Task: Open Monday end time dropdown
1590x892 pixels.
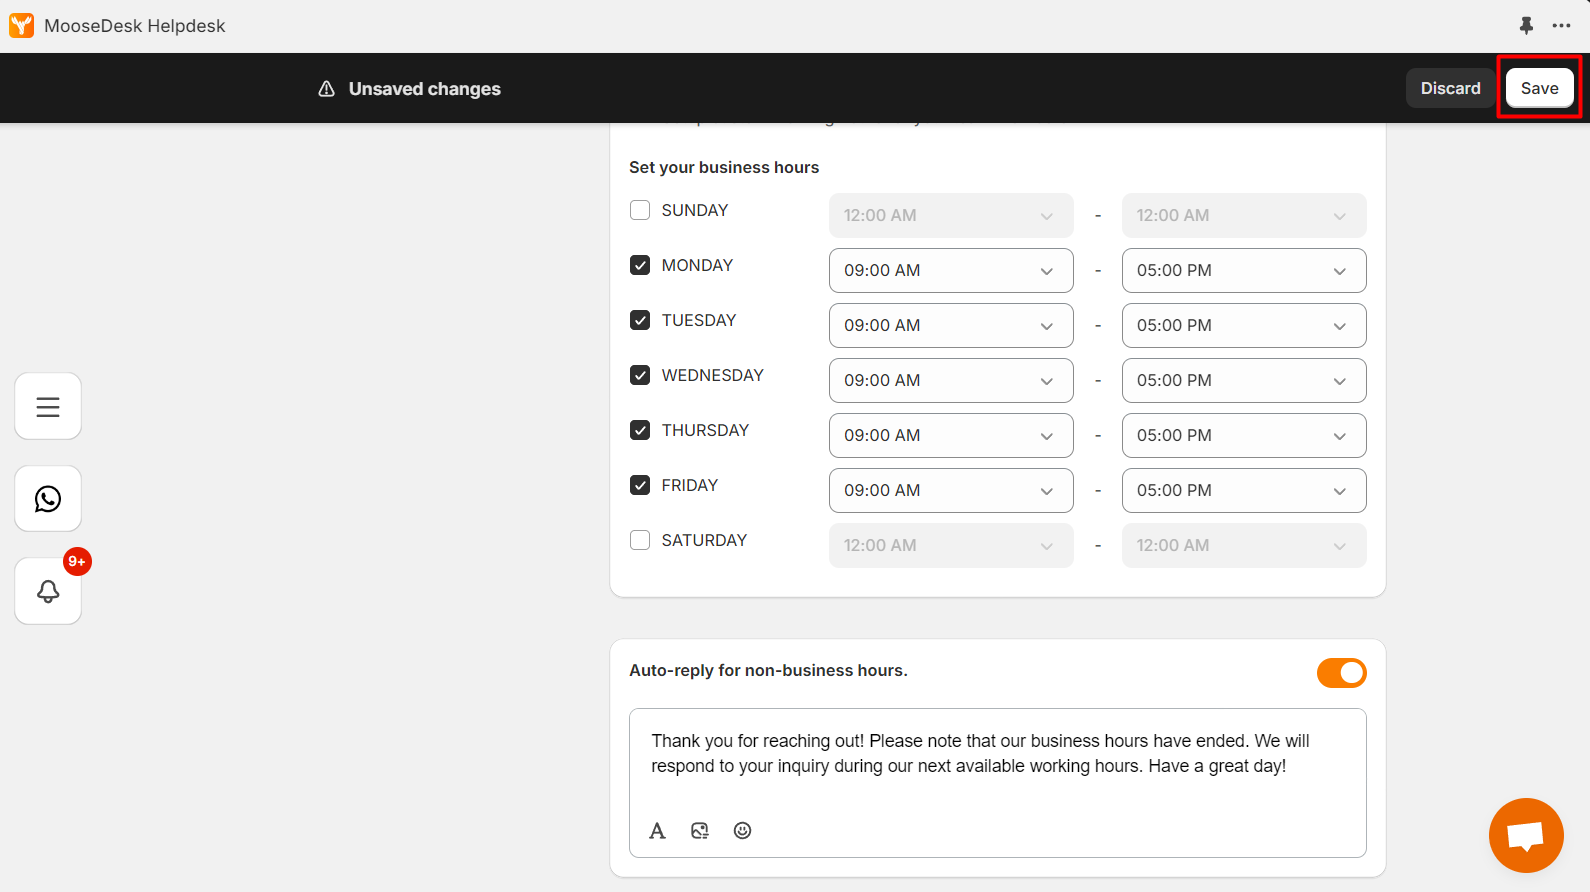Action: [x=1244, y=270]
